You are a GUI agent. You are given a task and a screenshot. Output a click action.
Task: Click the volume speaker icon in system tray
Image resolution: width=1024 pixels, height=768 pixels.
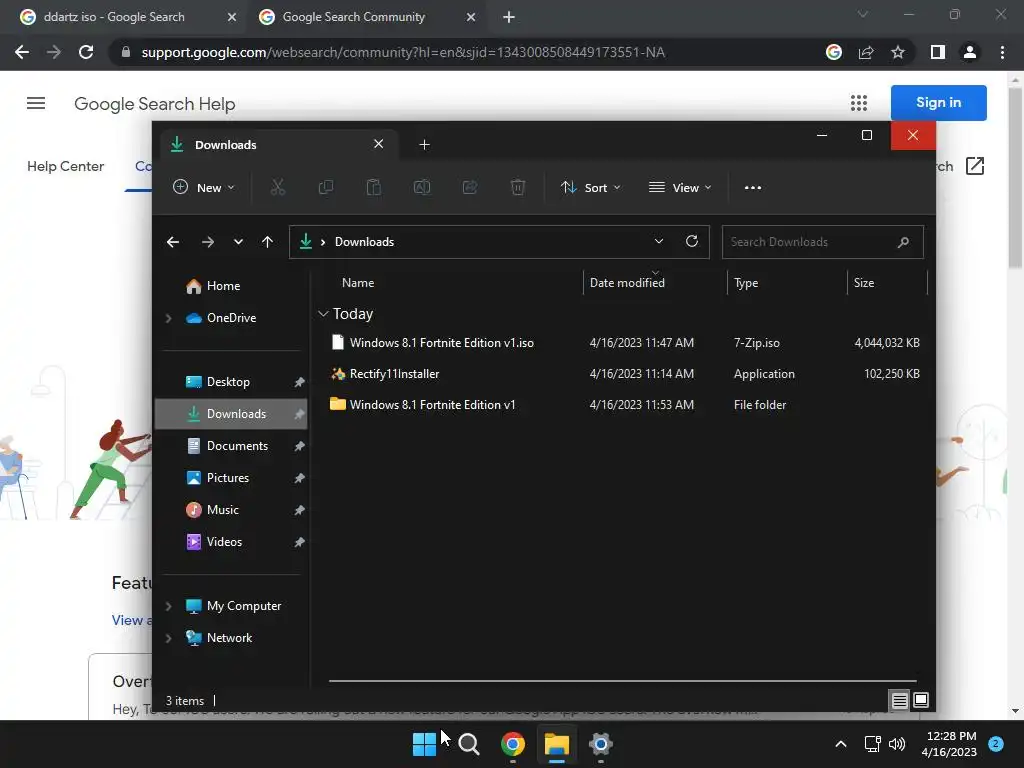point(897,744)
